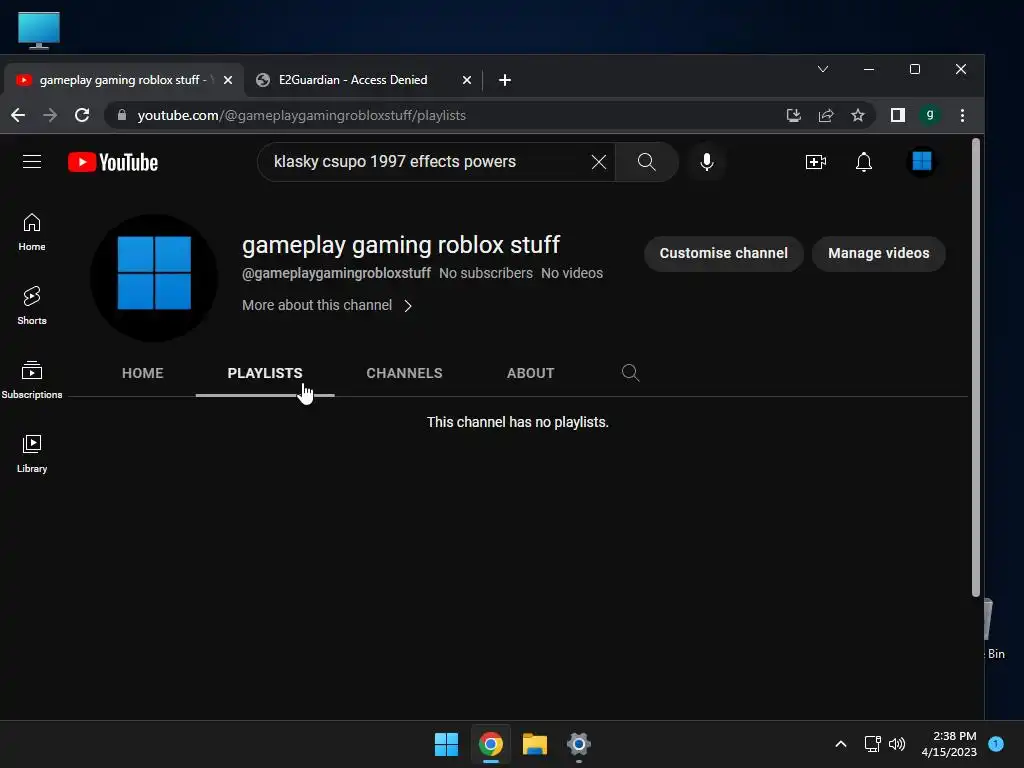
Task: Open the account avatar menu in YouTube header
Action: click(x=921, y=161)
